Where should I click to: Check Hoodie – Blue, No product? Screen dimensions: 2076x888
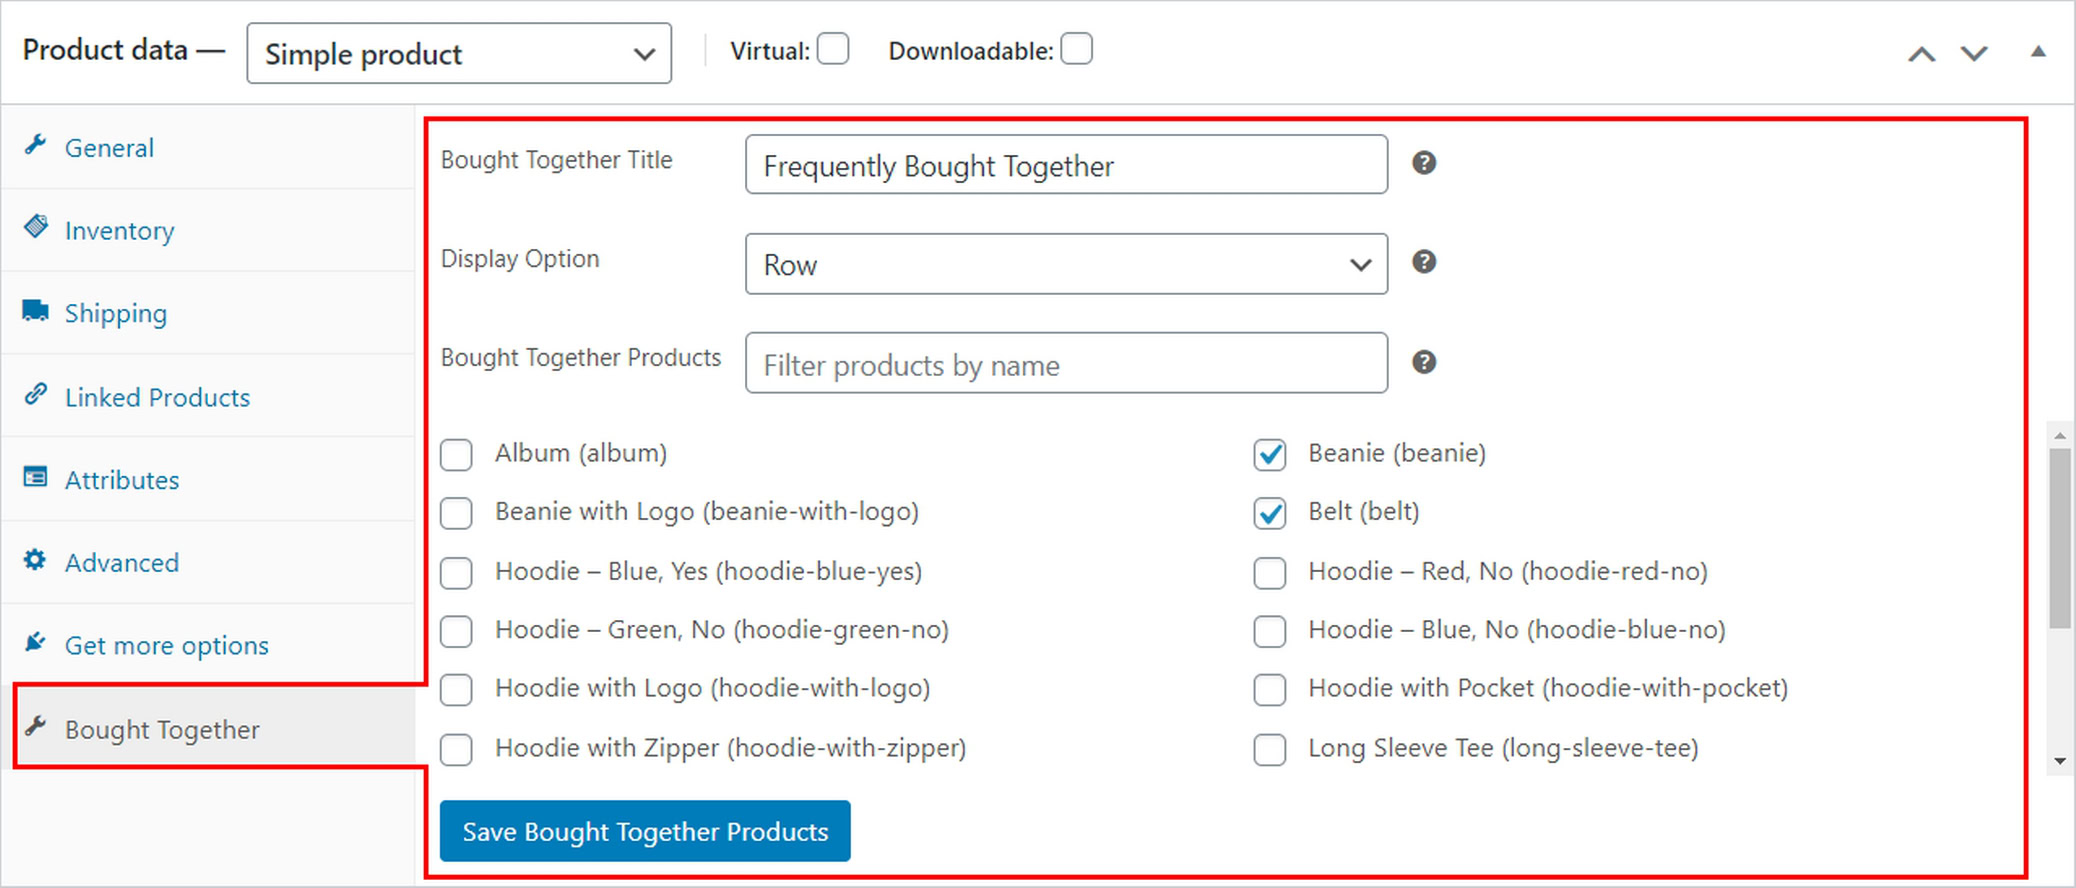(1270, 631)
